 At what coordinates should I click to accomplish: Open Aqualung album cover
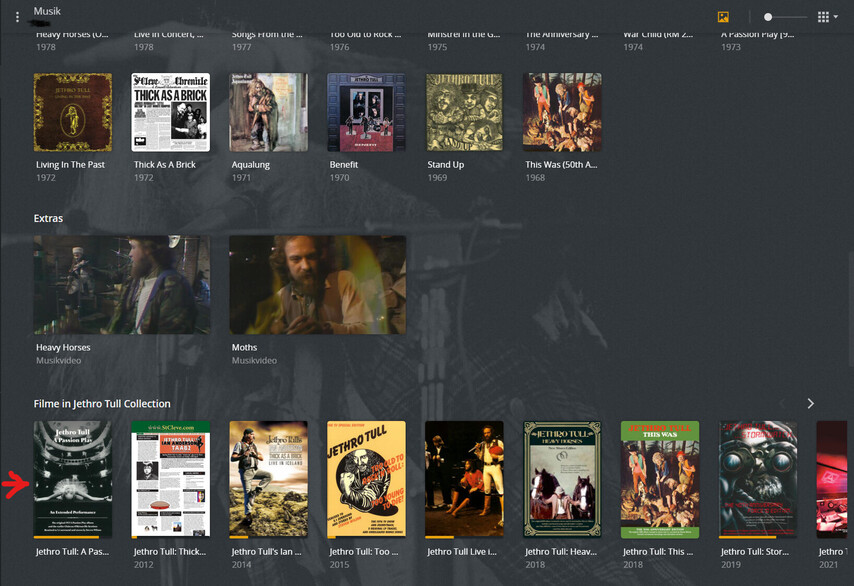coord(269,112)
